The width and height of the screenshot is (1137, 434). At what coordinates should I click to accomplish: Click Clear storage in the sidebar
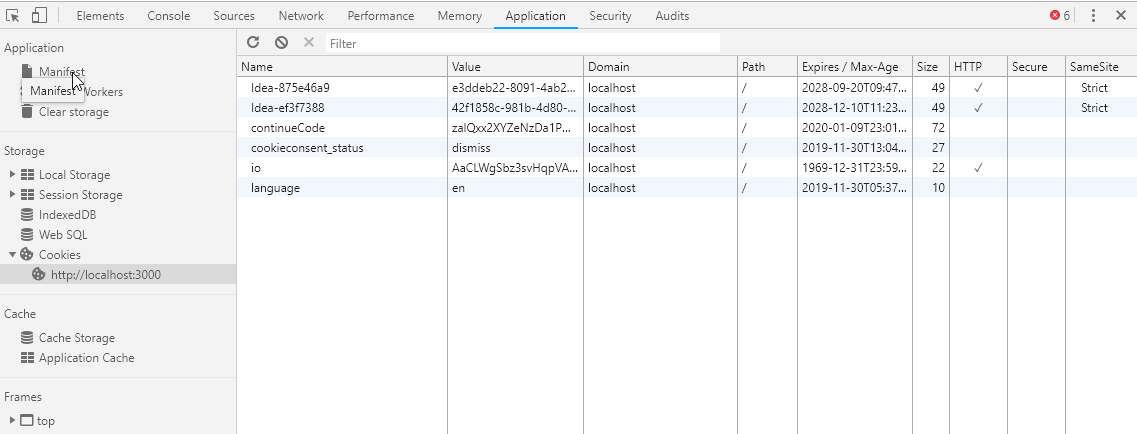[x=73, y=112]
